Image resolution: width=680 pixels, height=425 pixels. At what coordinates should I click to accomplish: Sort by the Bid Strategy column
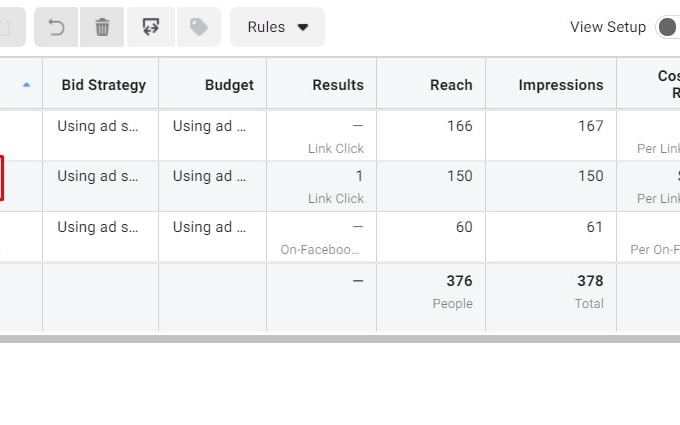pos(103,85)
